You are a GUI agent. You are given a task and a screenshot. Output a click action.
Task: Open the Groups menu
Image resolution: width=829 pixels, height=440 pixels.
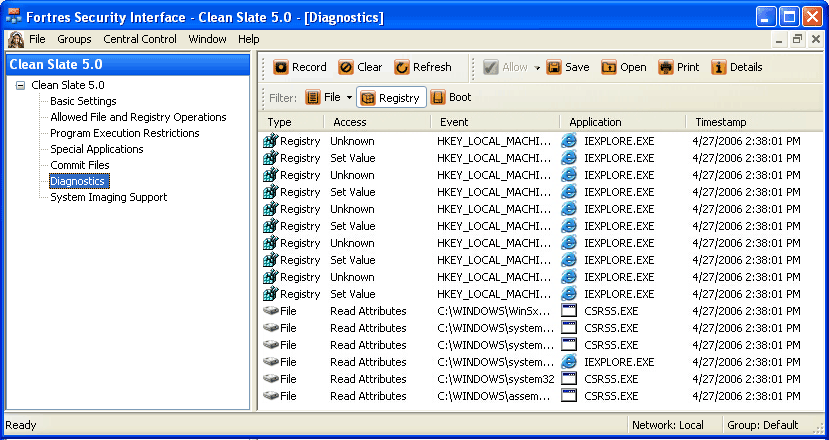pos(74,39)
